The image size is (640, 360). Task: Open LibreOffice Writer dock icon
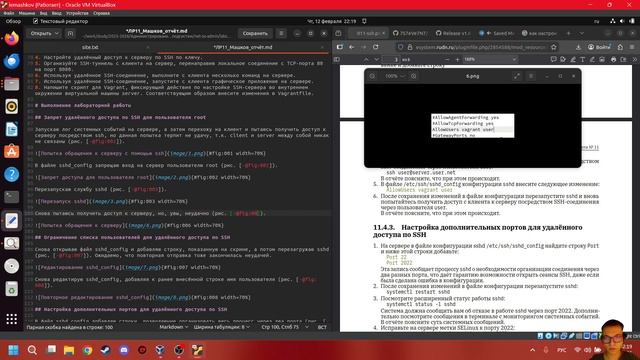coord(11,129)
